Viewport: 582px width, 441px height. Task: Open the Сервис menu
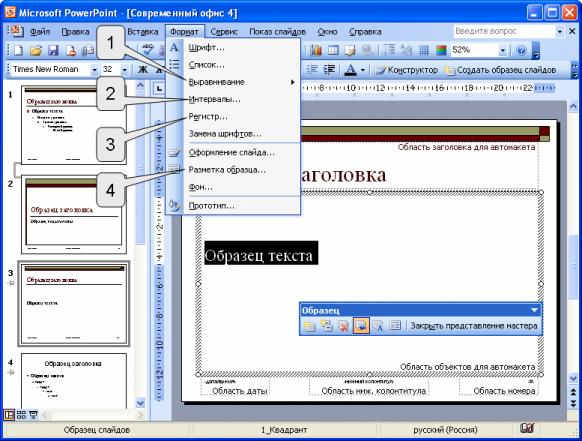[224, 32]
